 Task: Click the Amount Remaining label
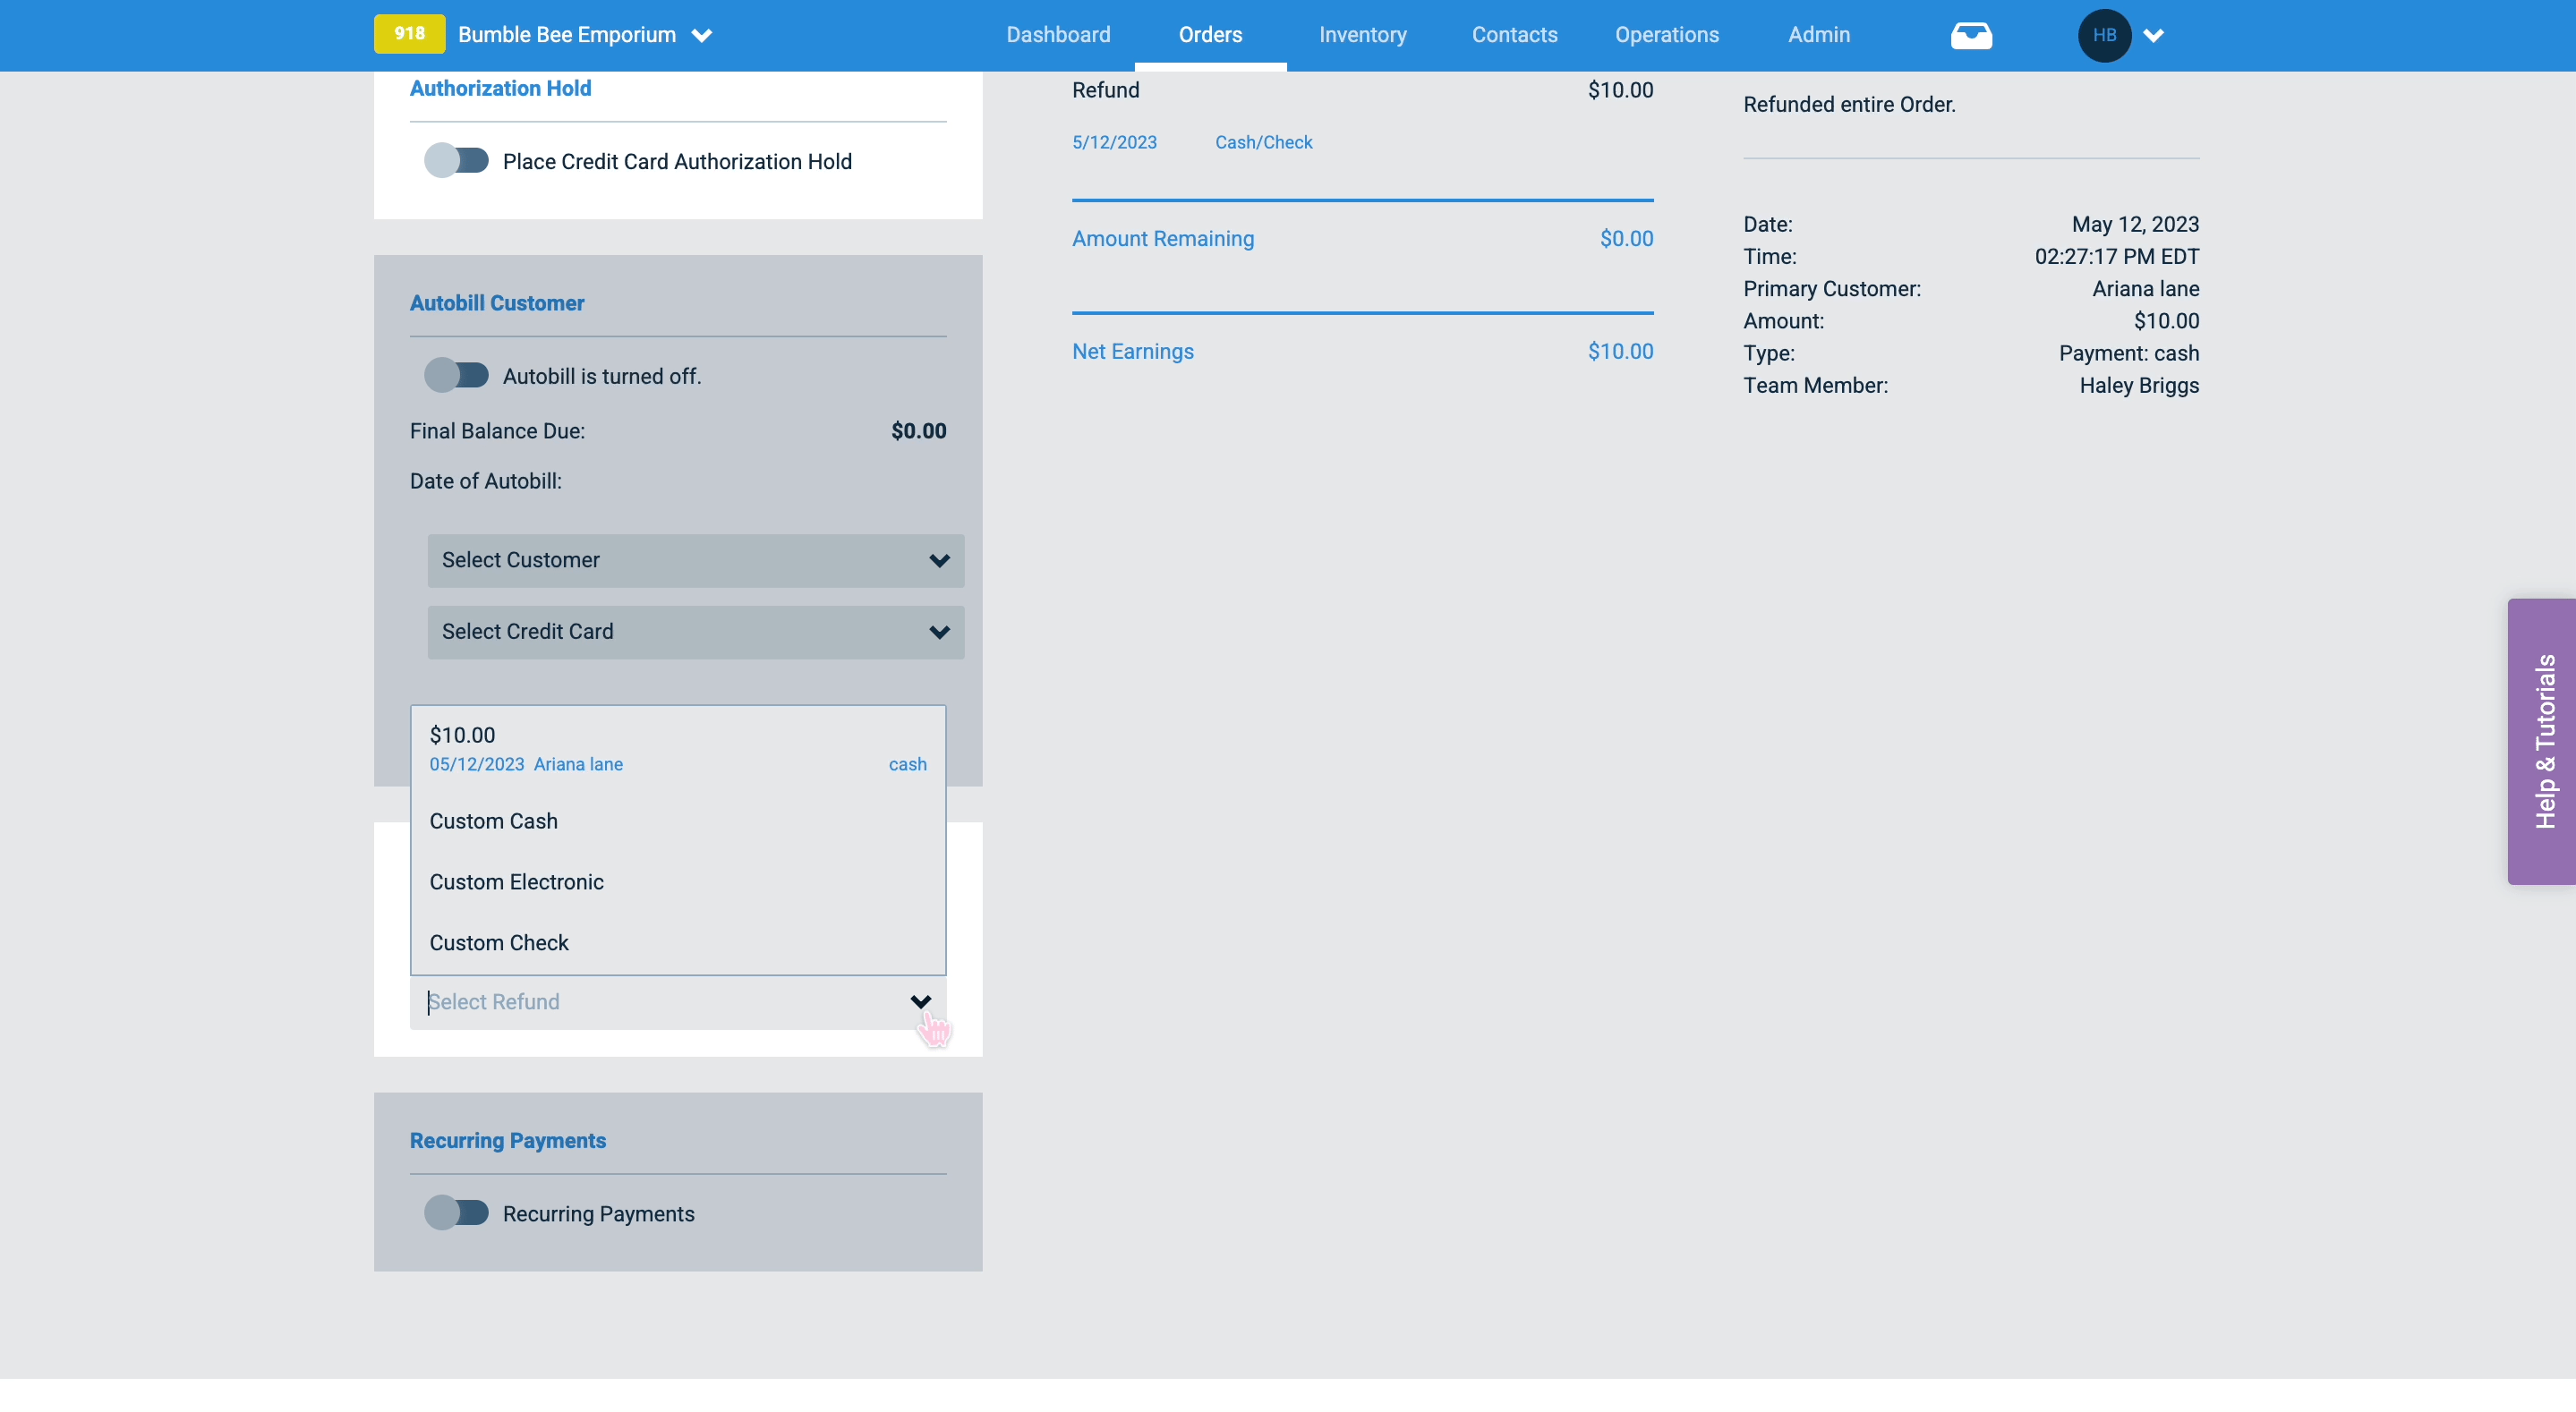[x=1163, y=238]
